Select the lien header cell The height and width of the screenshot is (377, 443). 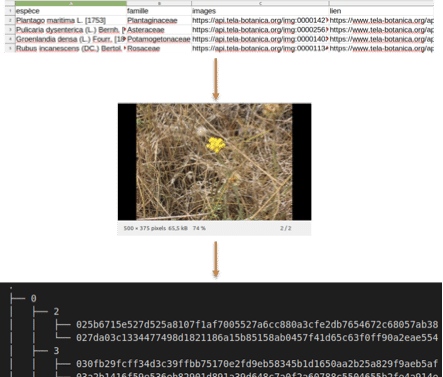pyautogui.click(x=381, y=11)
